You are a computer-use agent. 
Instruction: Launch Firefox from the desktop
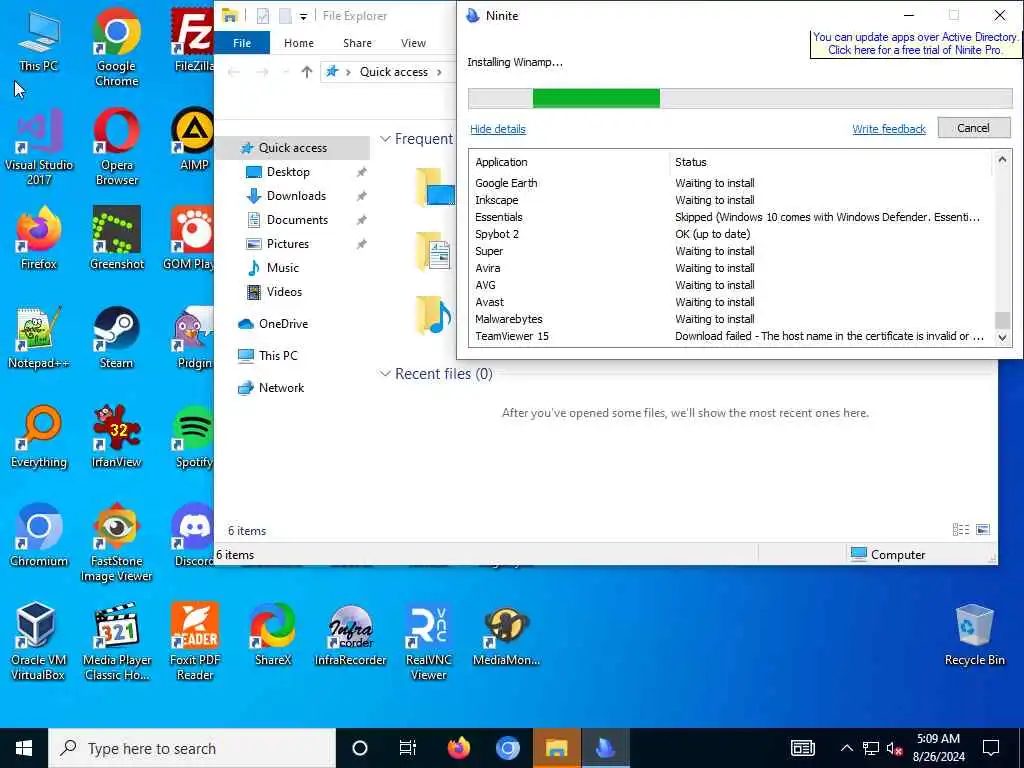click(x=39, y=239)
